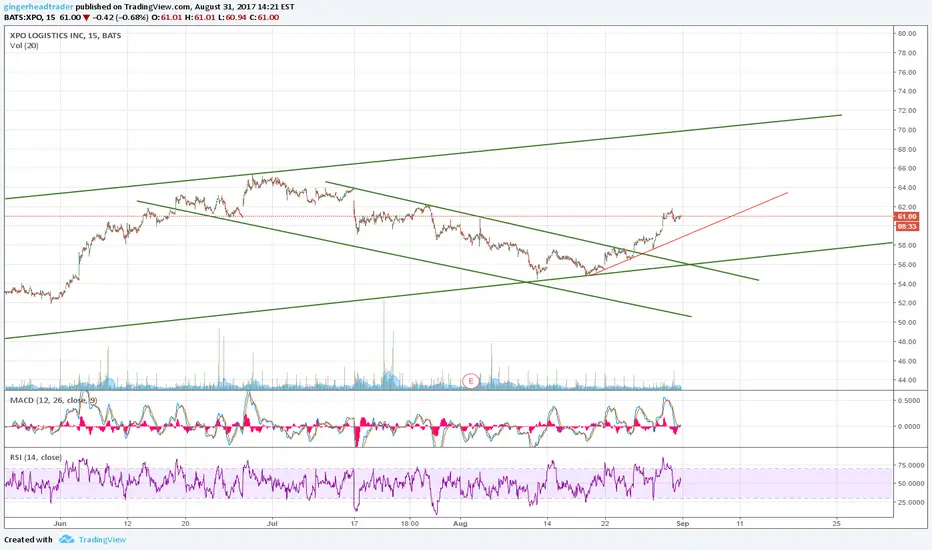The height and width of the screenshot is (550, 932).
Task: Click the O:61.01 open value
Action: [166, 17]
